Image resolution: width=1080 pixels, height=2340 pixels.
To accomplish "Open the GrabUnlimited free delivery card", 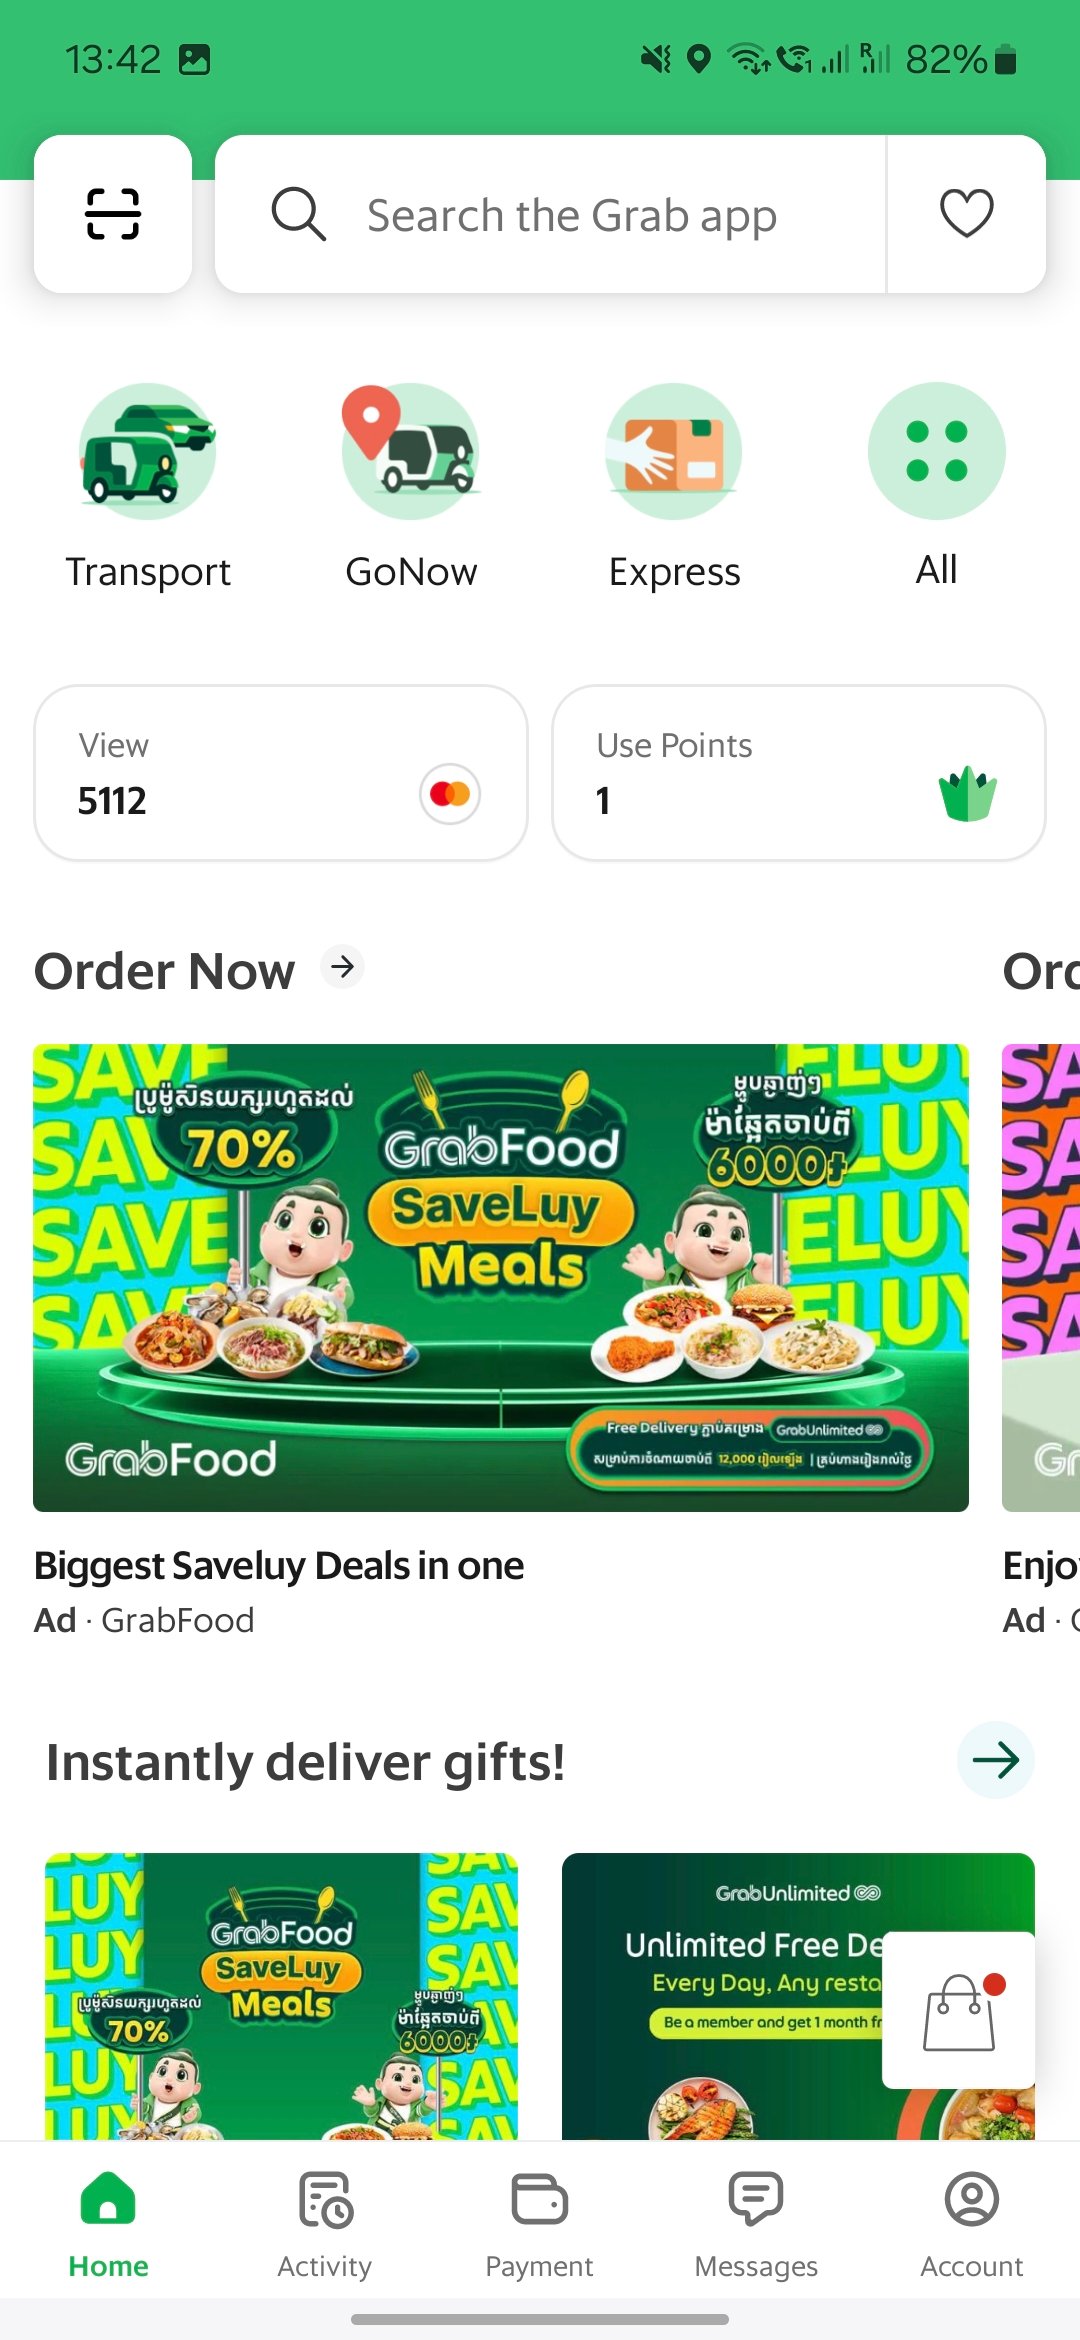I will [720, 1990].
